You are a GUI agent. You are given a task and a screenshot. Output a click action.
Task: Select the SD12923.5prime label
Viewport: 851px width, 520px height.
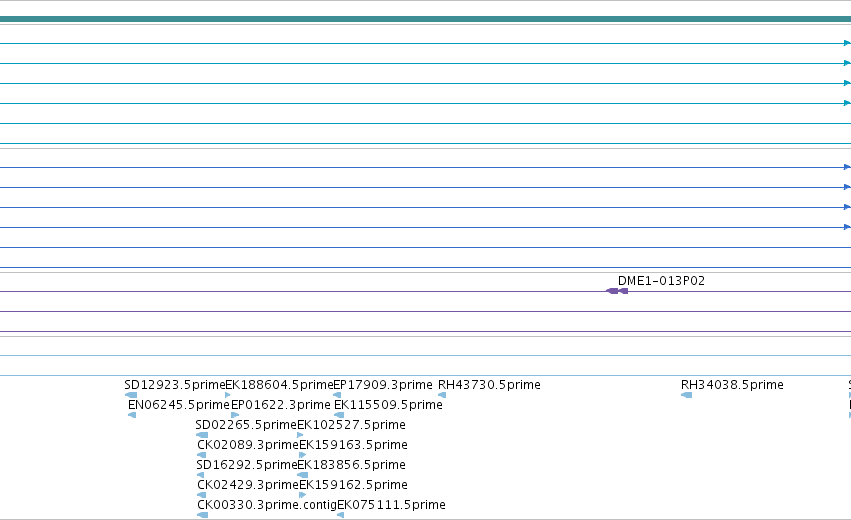tap(174, 385)
